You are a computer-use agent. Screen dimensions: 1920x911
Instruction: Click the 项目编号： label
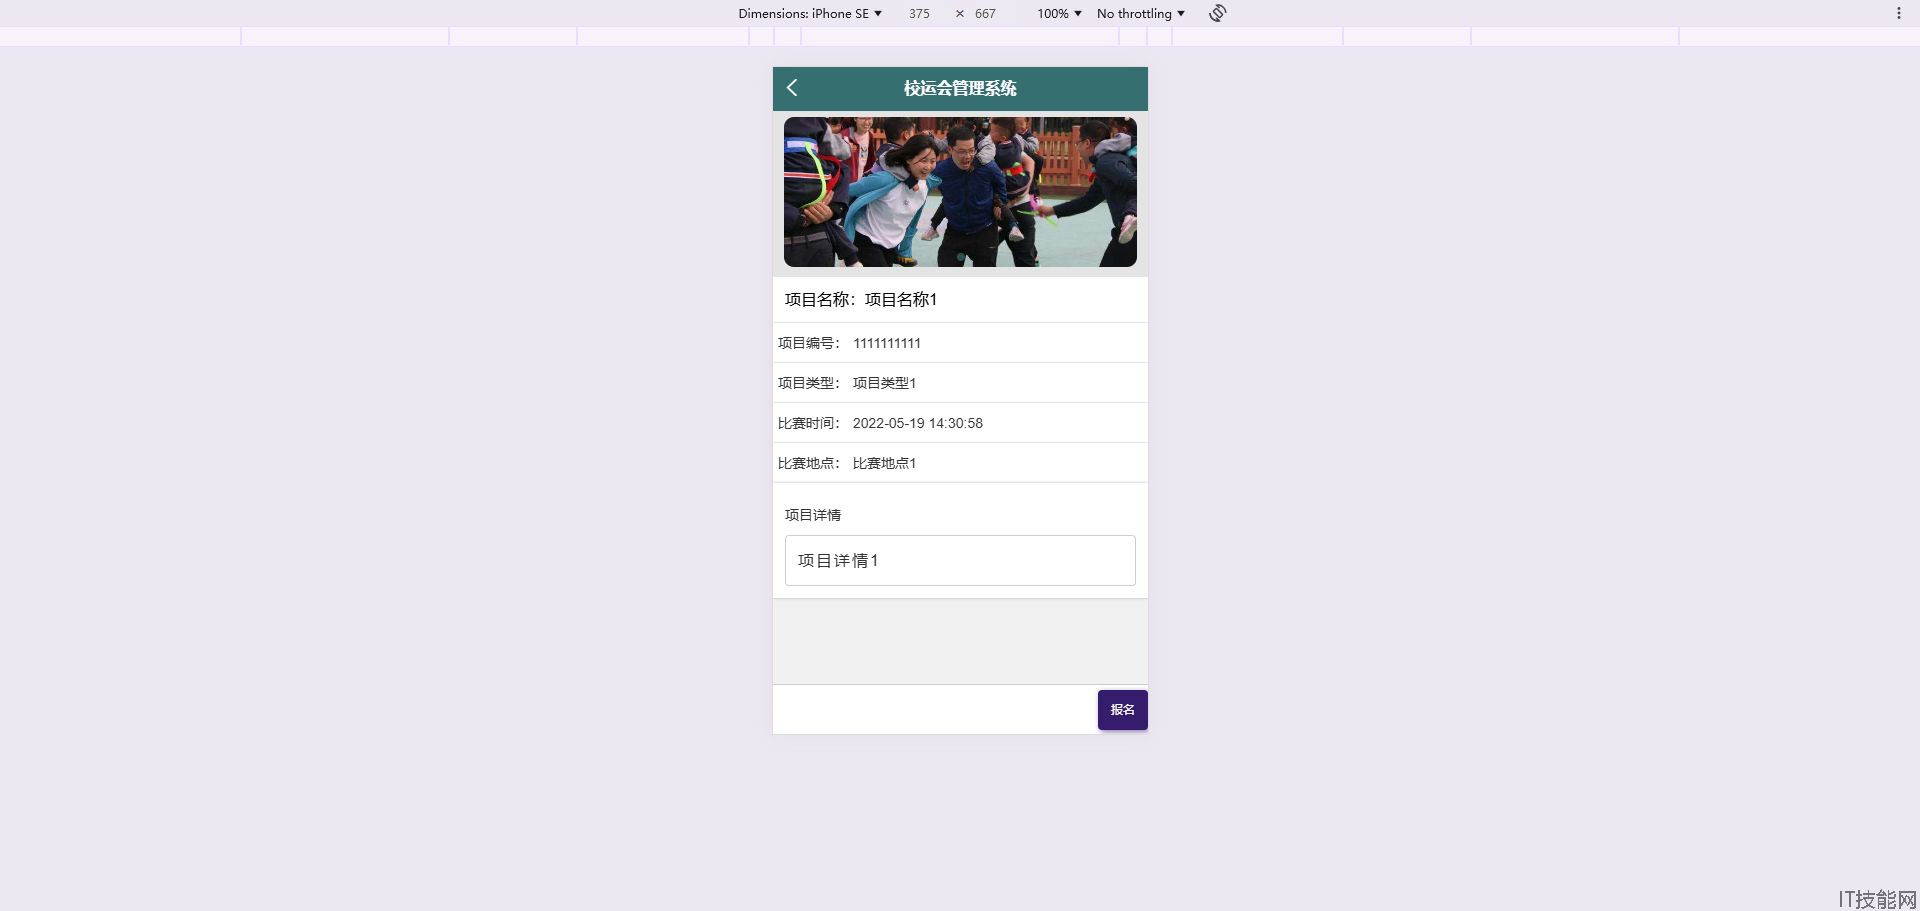pyautogui.click(x=810, y=343)
